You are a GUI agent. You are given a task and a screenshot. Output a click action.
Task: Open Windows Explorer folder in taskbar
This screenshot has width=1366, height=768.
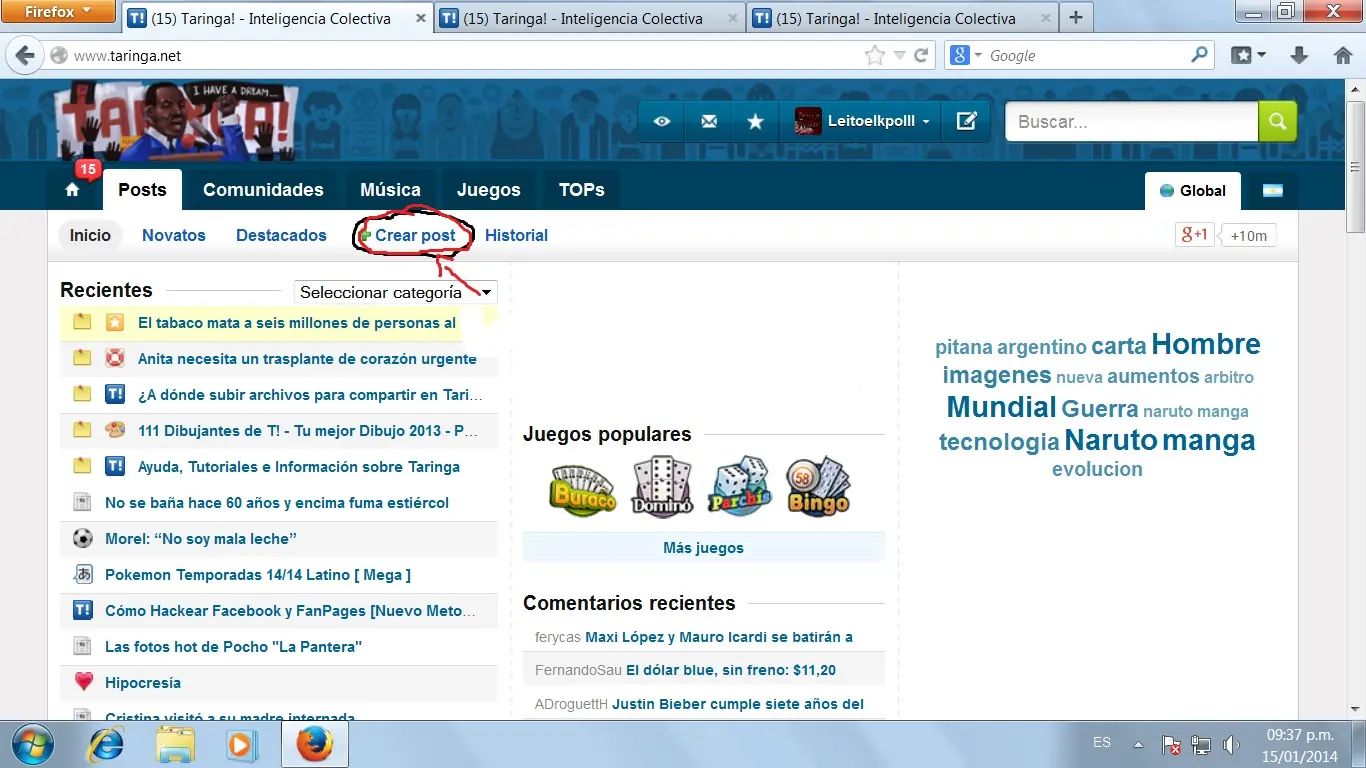tap(174, 745)
